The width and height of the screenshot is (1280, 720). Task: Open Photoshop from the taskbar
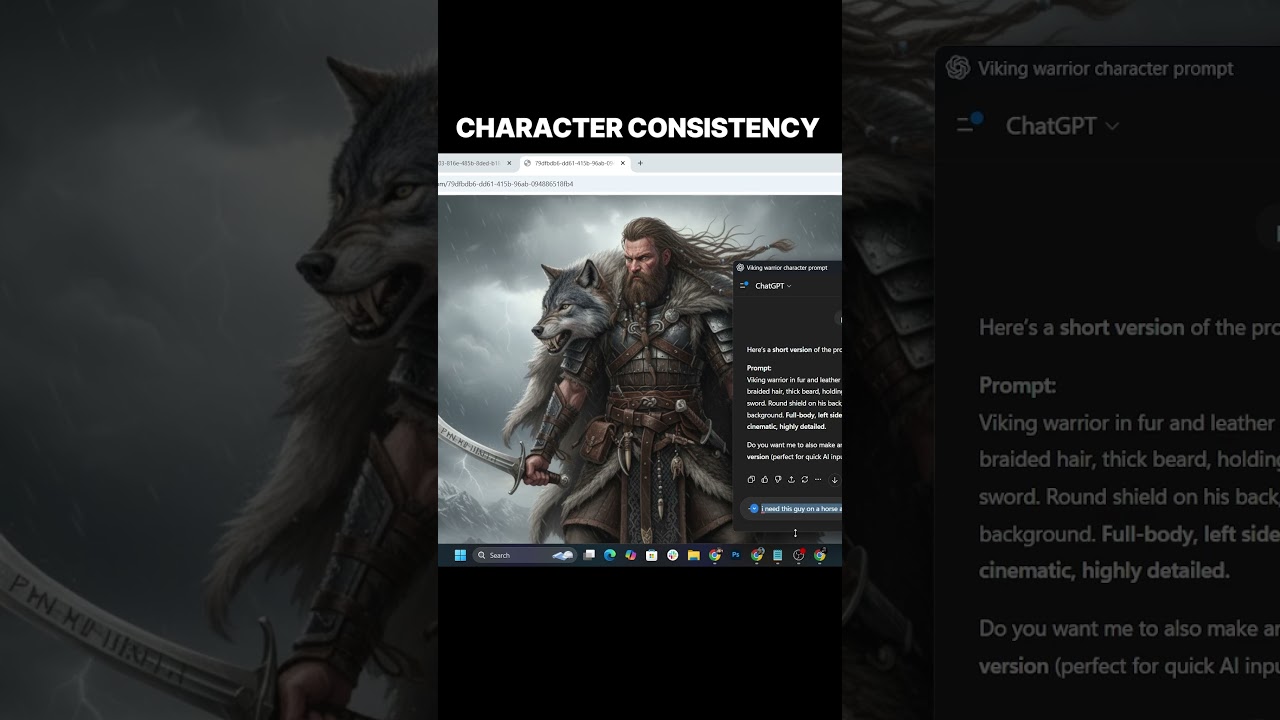tap(735, 555)
